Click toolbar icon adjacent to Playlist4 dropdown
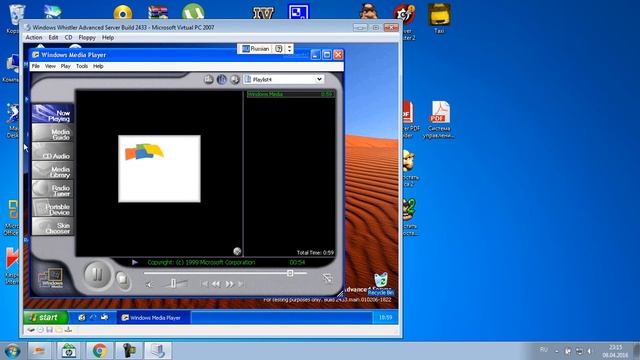640x360 pixels. coord(235,79)
